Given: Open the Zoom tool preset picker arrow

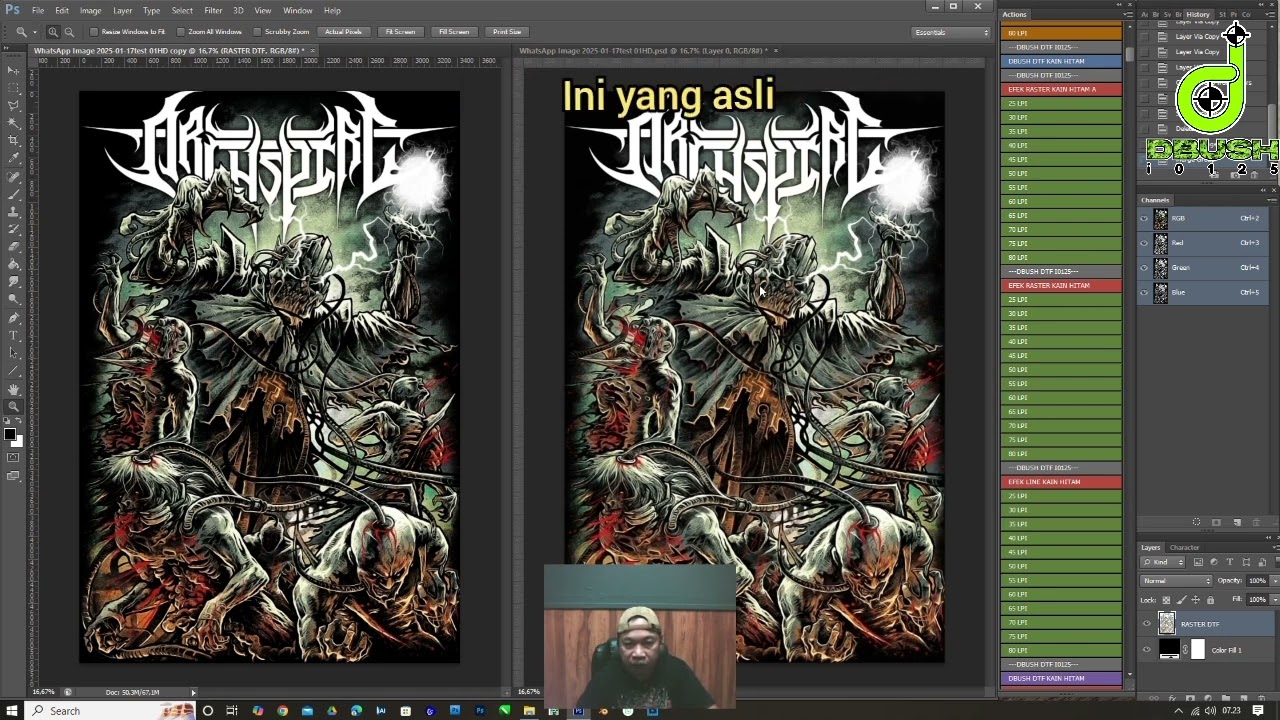Looking at the screenshot, I should pos(35,32).
